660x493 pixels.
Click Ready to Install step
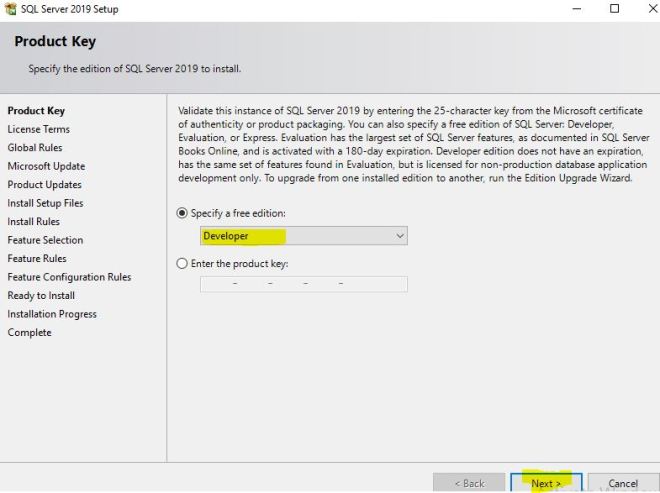coord(41,295)
